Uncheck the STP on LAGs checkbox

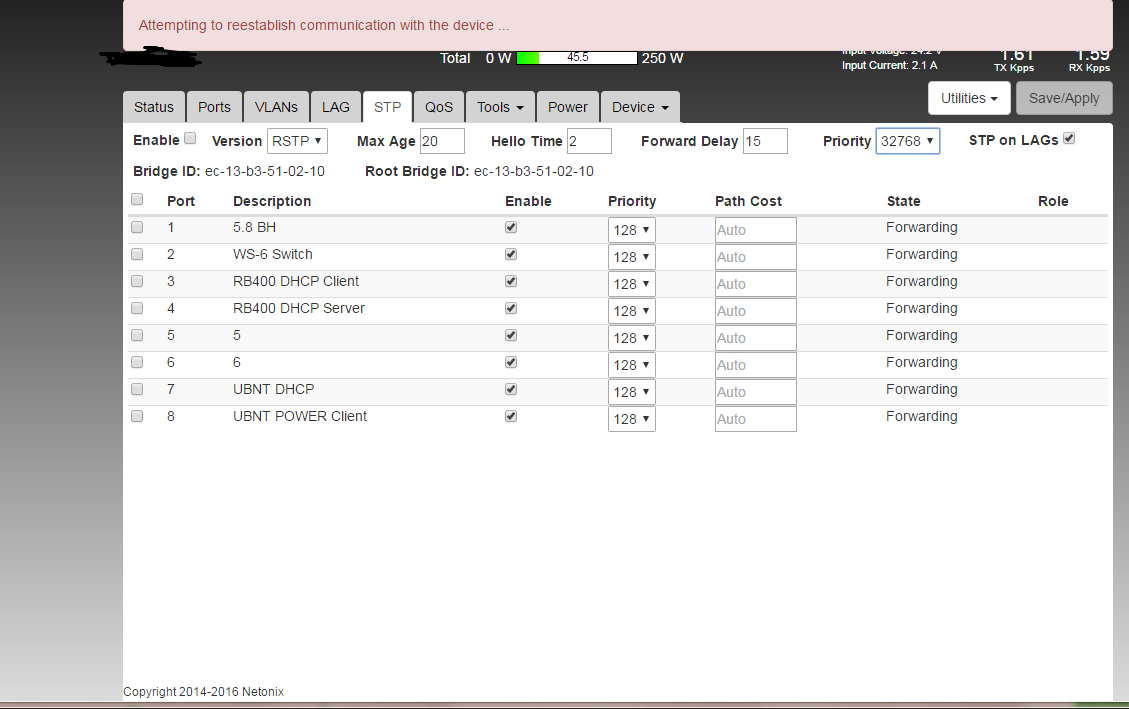tap(1069, 139)
